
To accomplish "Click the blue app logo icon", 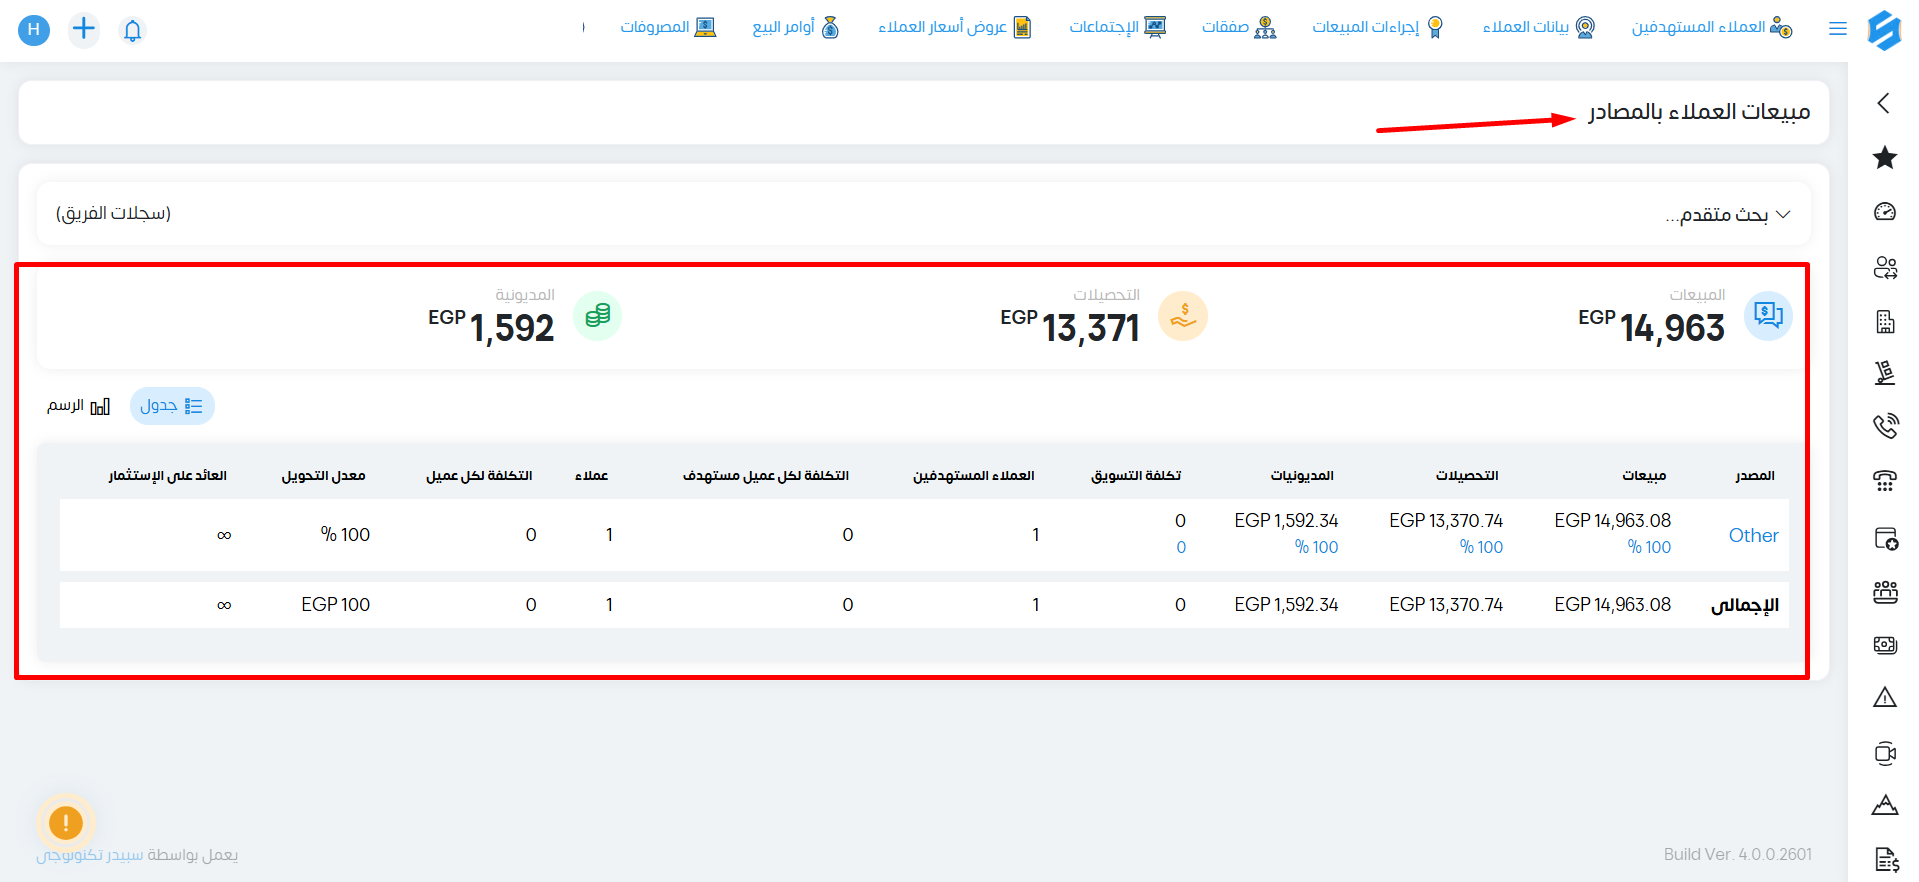I will tap(1884, 29).
